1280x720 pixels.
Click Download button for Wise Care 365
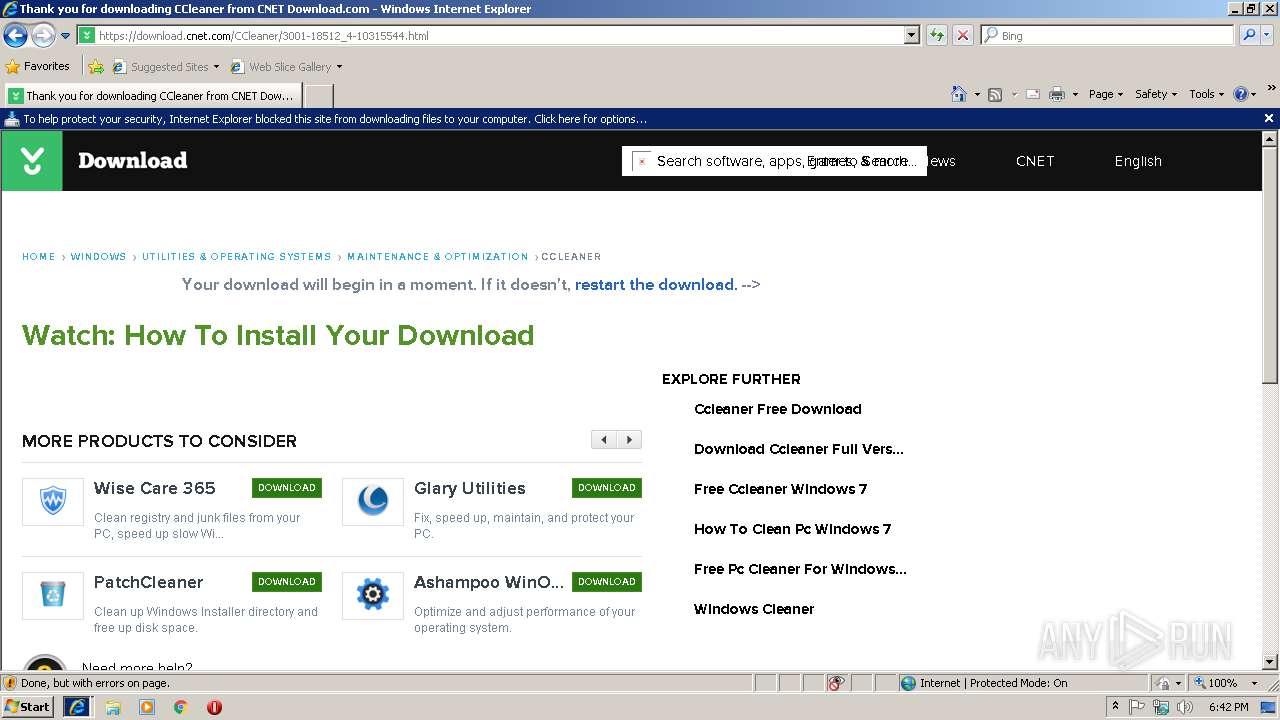coord(287,488)
